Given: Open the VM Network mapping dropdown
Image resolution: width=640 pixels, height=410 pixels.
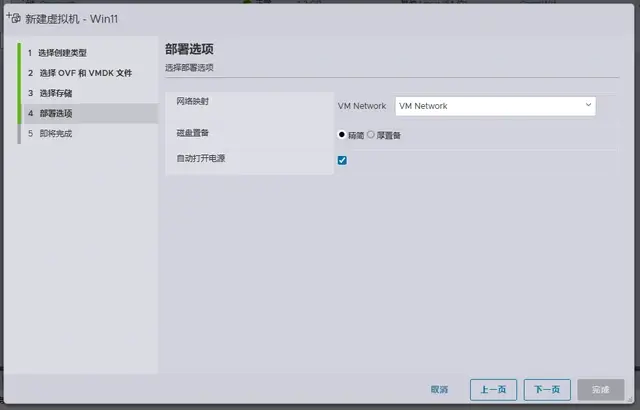Looking at the screenshot, I should 495,106.
